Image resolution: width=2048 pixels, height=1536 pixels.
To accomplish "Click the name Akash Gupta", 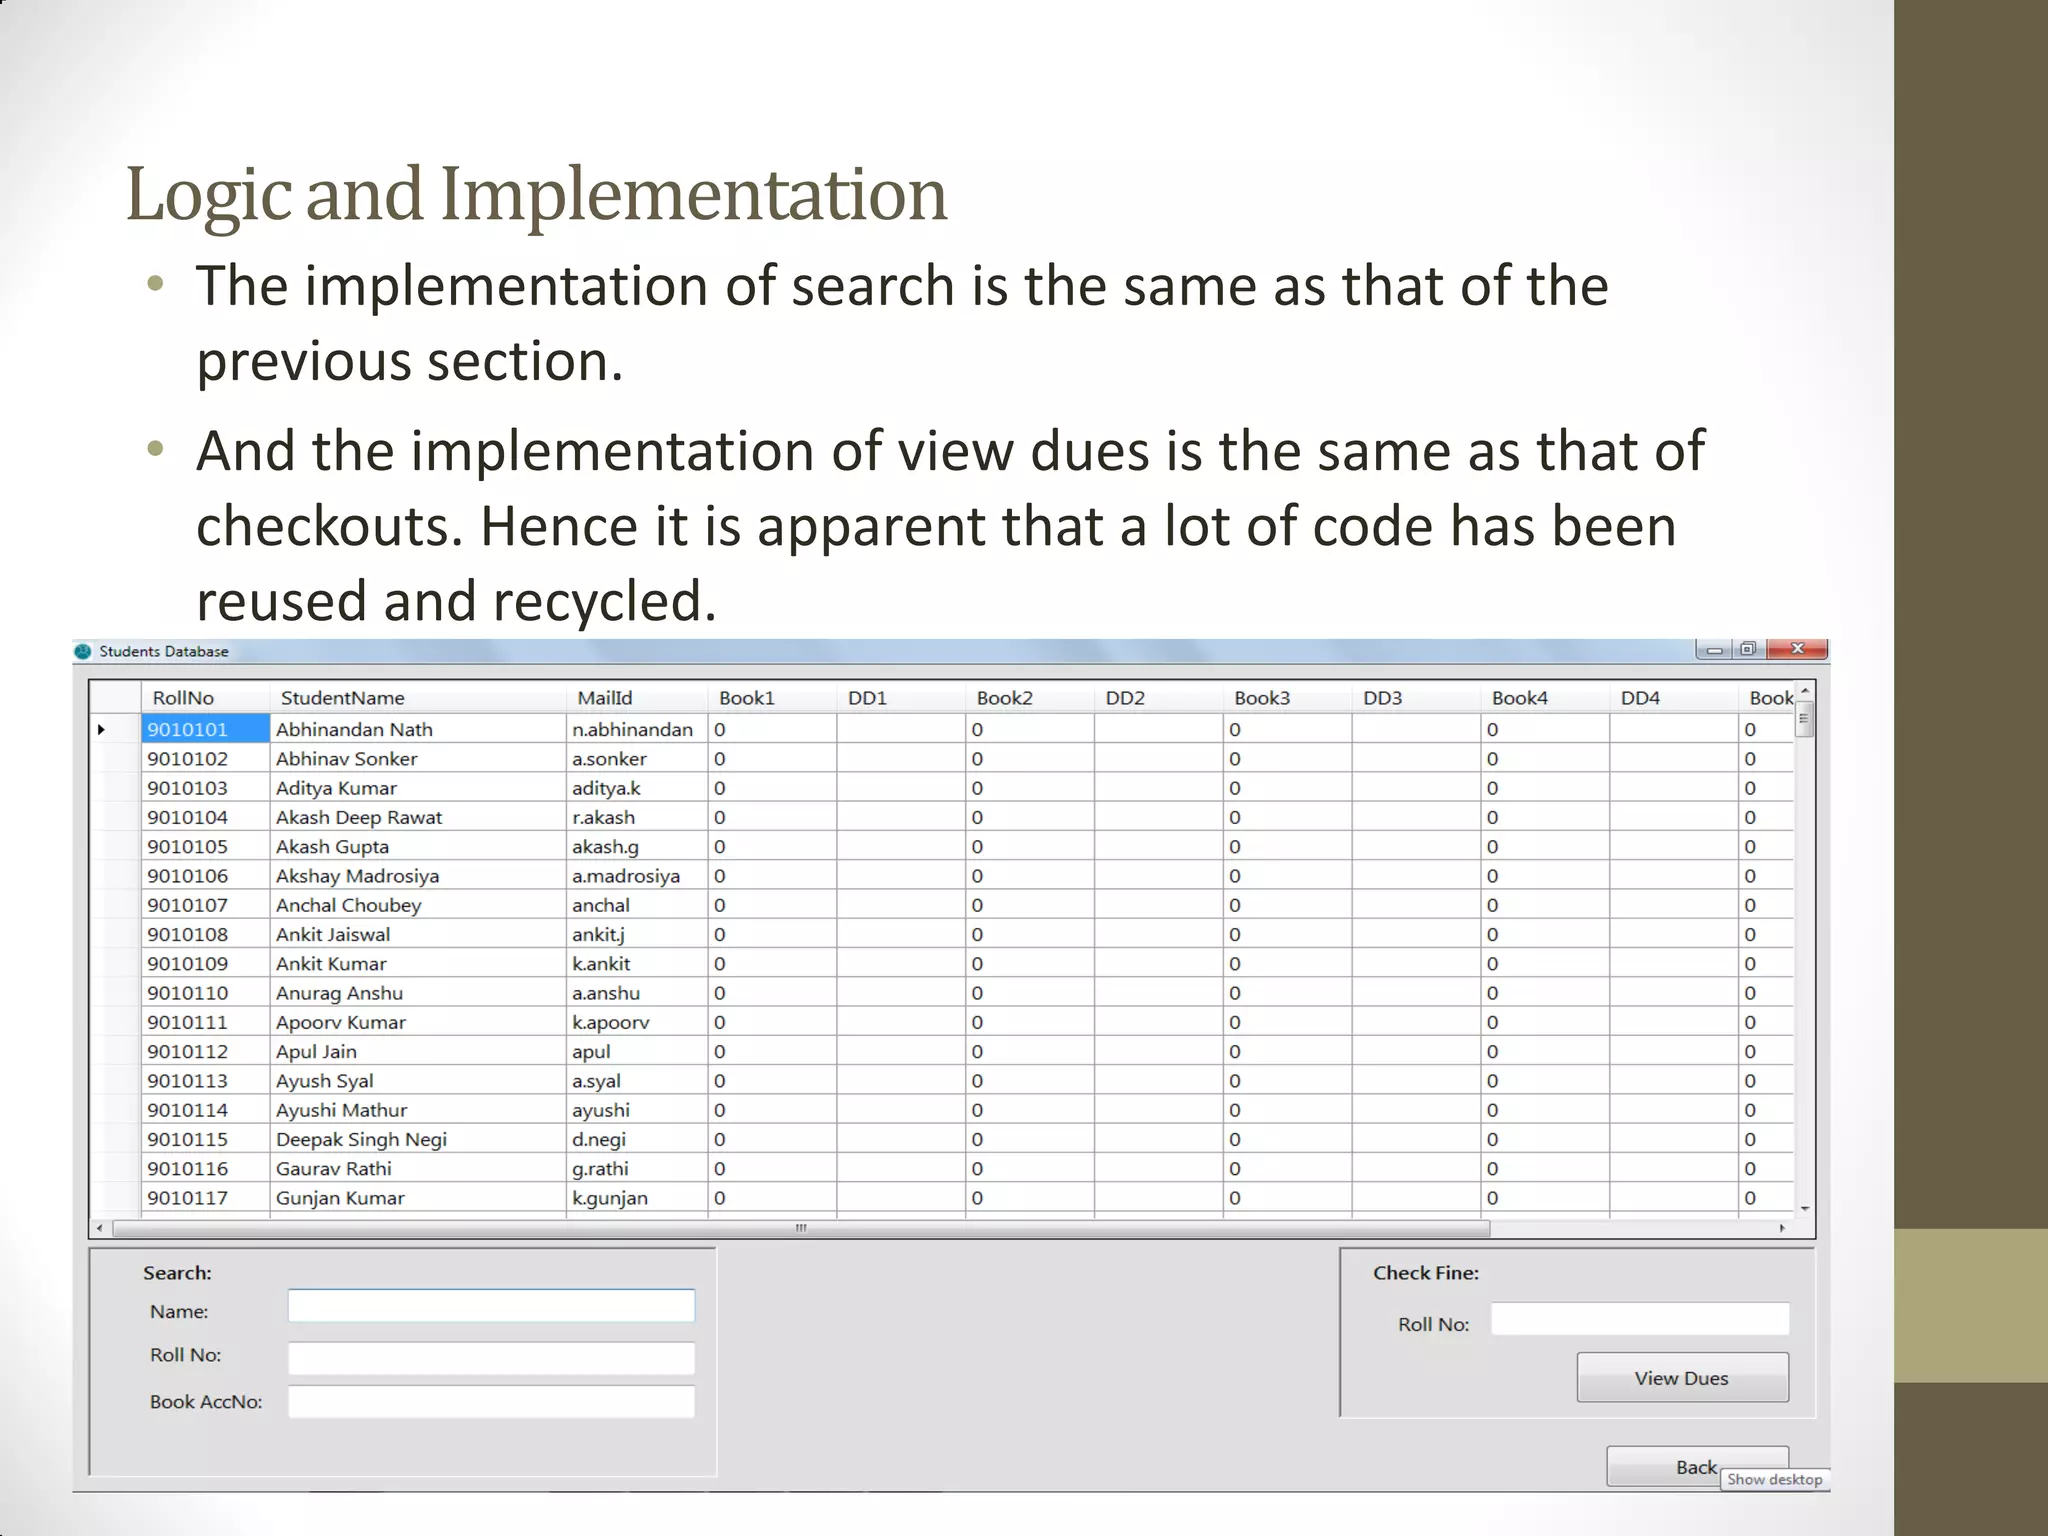I will 332,846.
